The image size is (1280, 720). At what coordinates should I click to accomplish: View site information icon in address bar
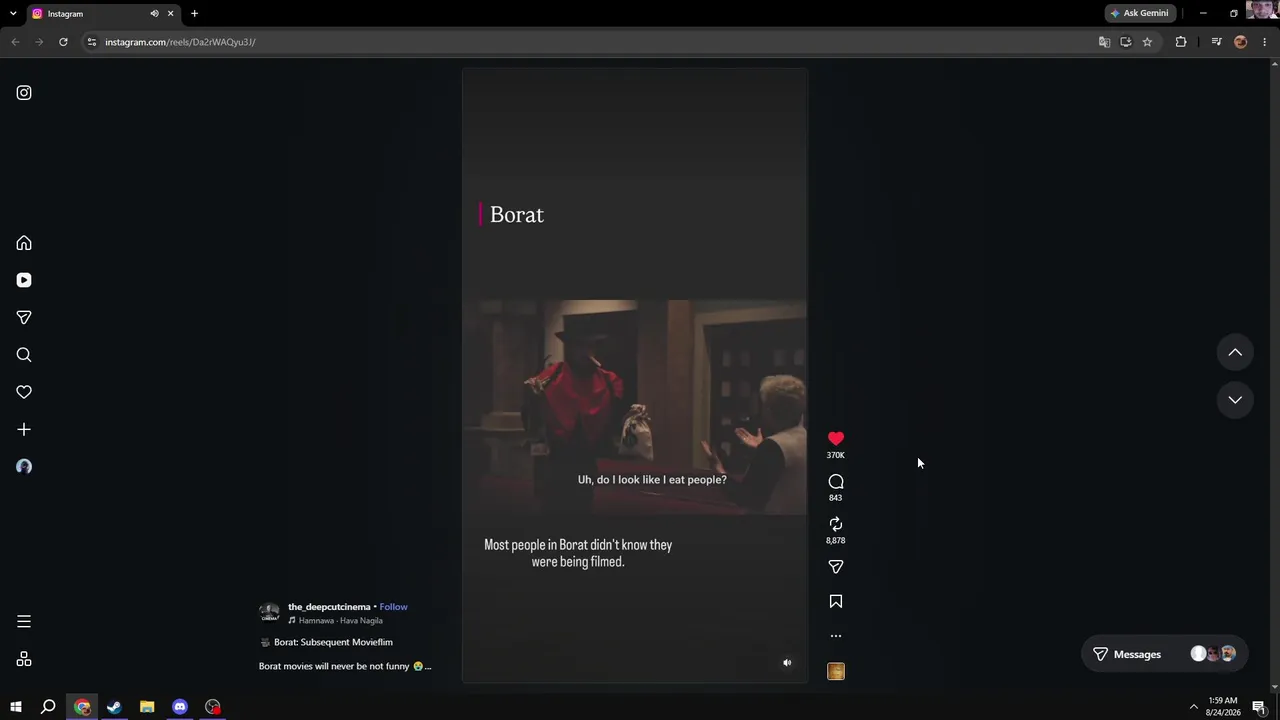tap(91, 42)
